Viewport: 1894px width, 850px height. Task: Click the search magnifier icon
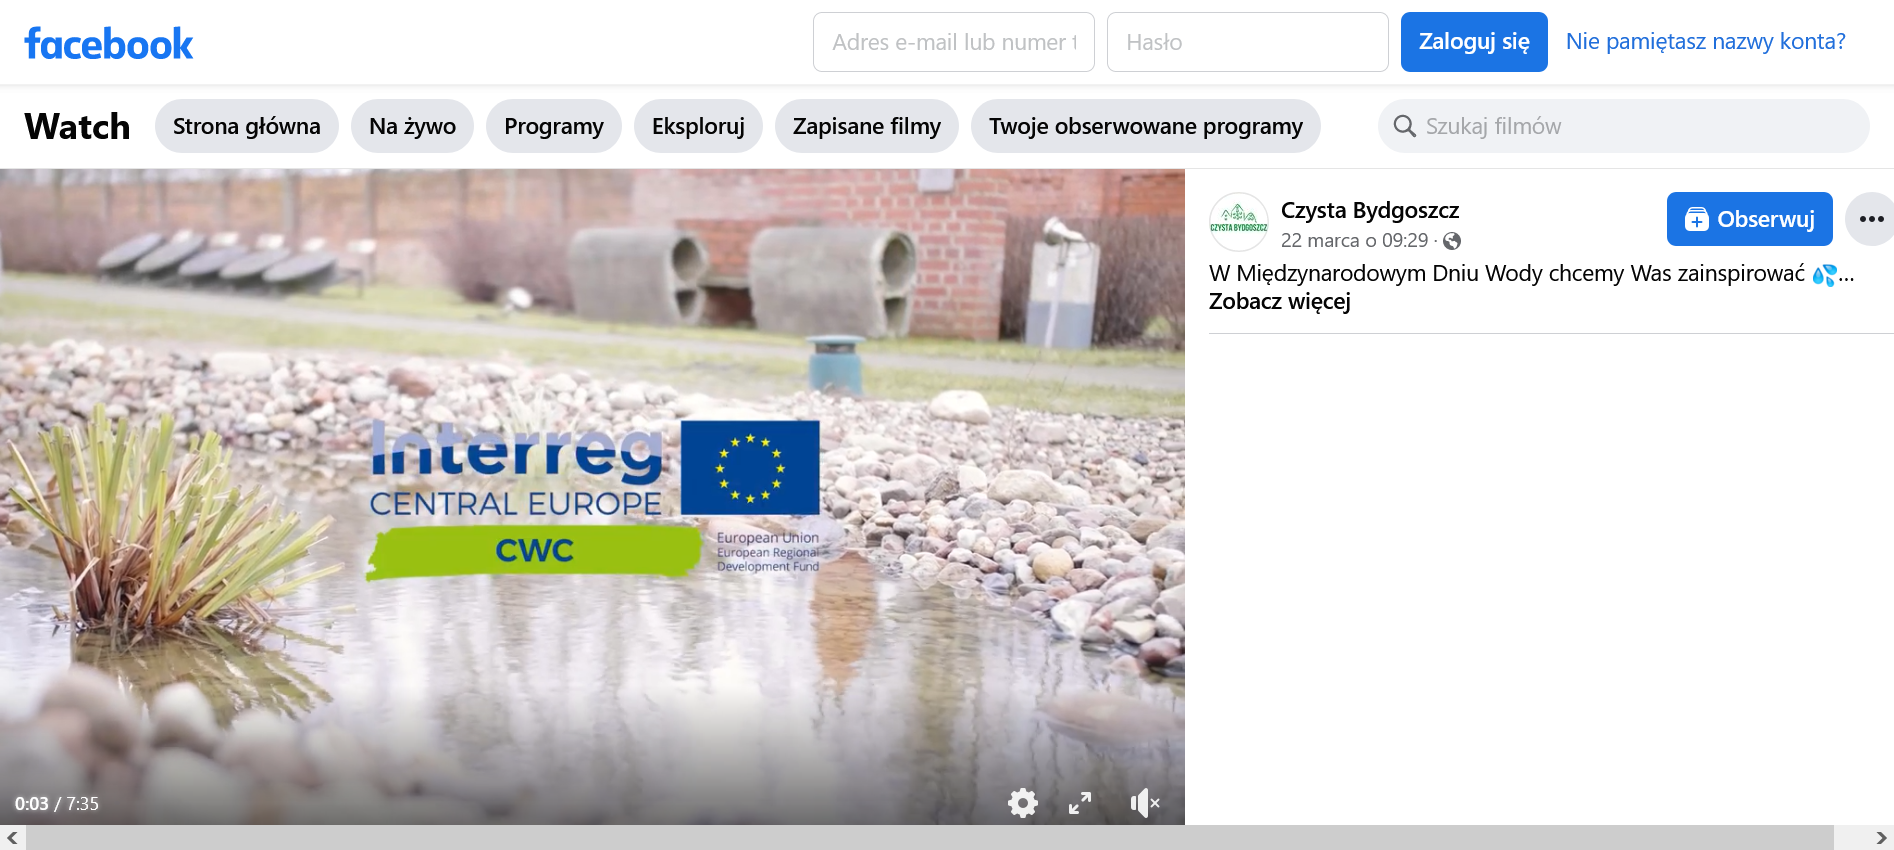click(1404, 126)
